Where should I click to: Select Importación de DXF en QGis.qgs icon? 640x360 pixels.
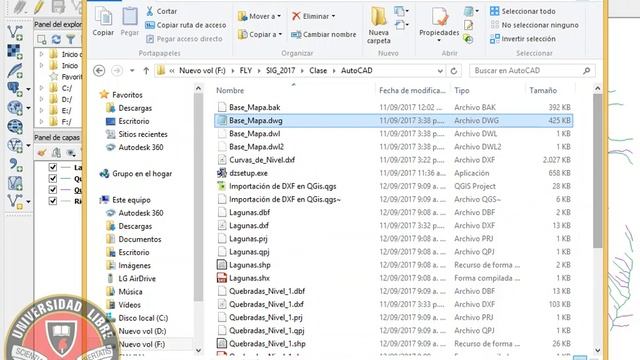[x=222, y=186]
